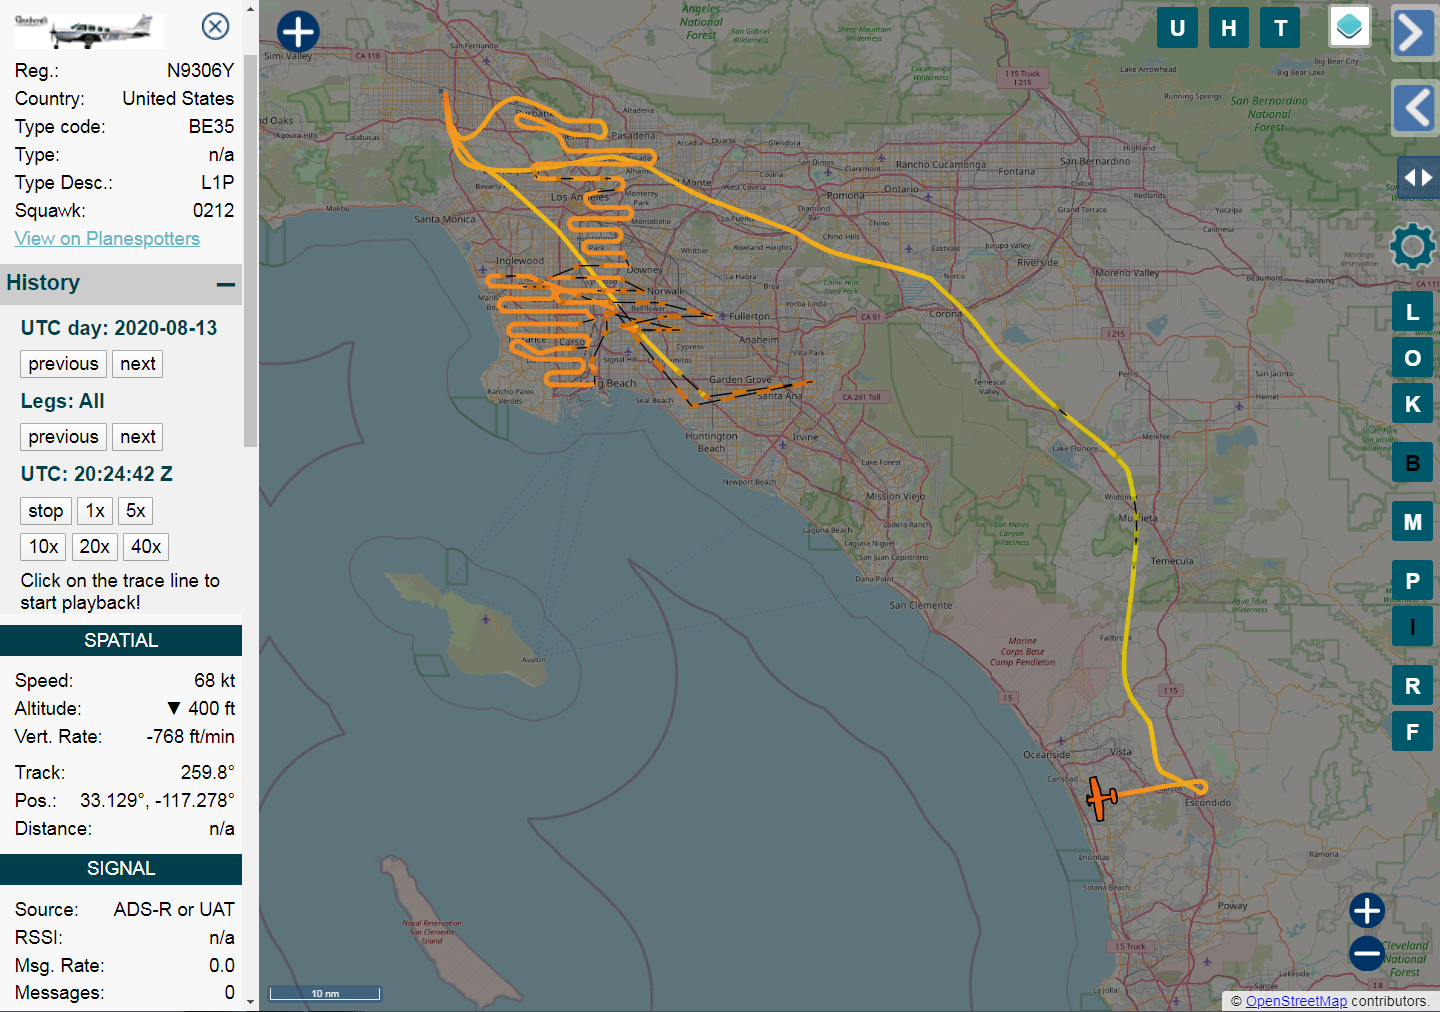Click the orange aircraft icon on map
The height and width of the screenshot is (1012, 1440).
(1101, 798)
